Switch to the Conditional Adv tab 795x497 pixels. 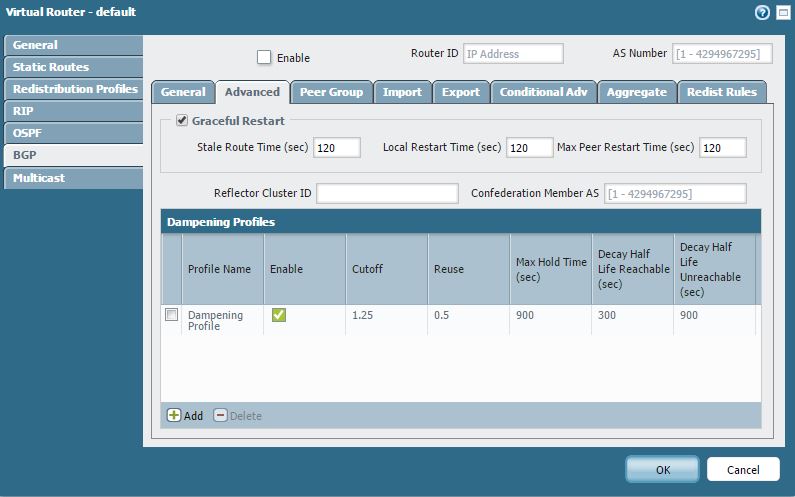point(544,92)
